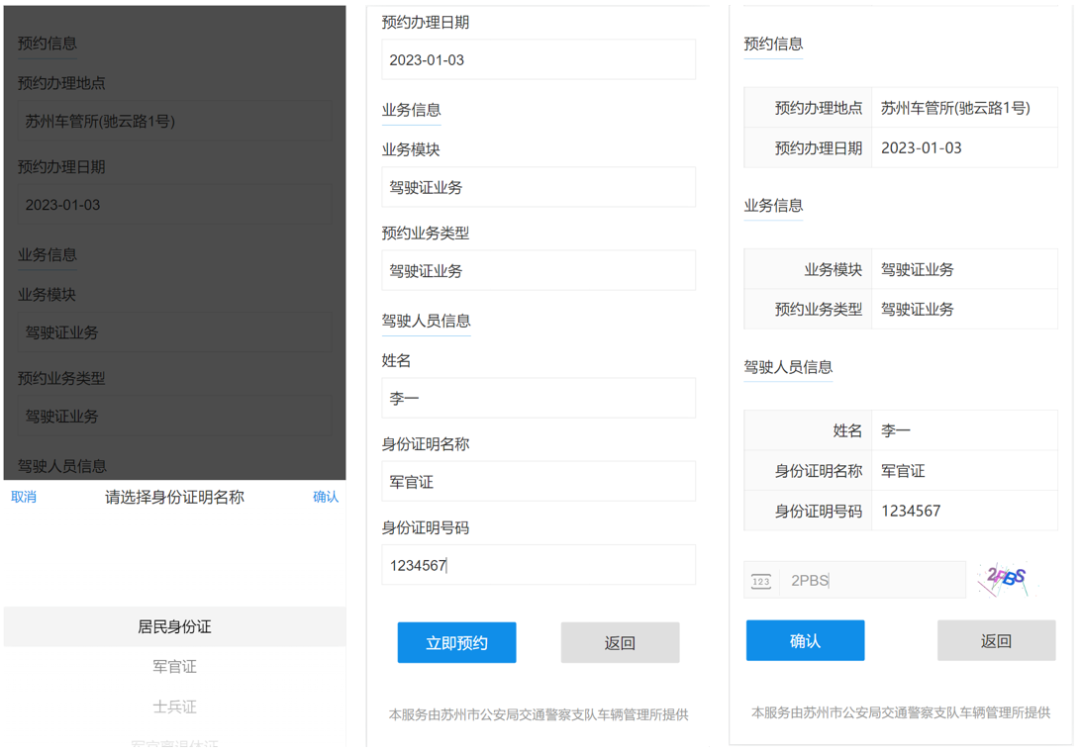The height and width of the screenshot is (753, 1080).
Task: Open 身份证明名称 selector in the middle form
Action: (x=538, y=482)
